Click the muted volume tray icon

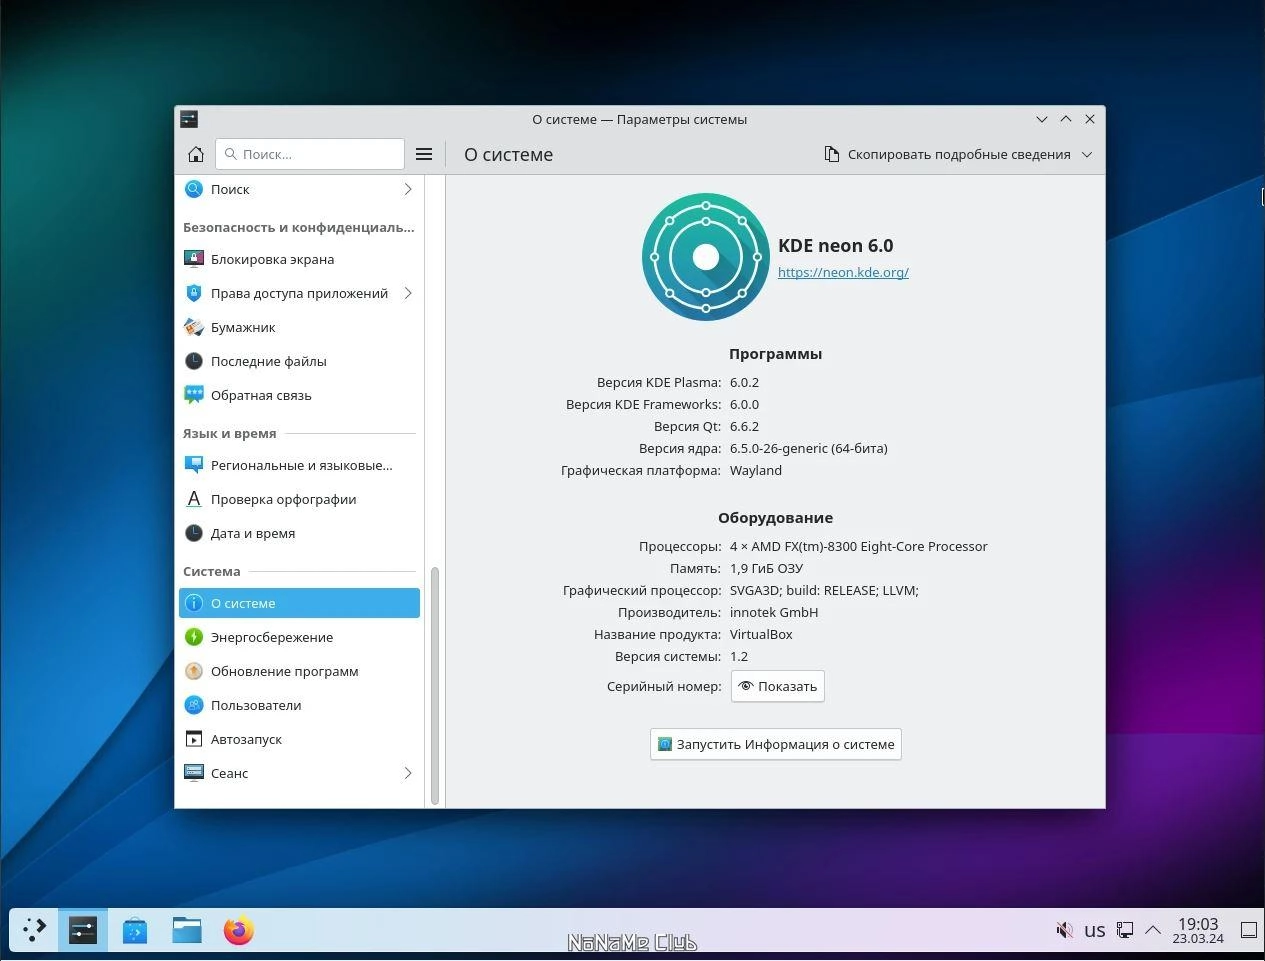tap(1065, 930)
